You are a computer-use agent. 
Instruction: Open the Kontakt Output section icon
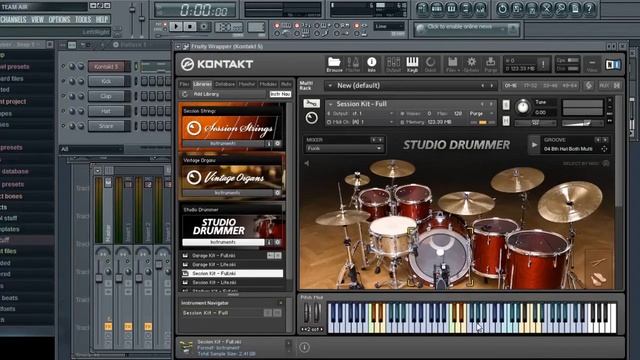[393, 64]
